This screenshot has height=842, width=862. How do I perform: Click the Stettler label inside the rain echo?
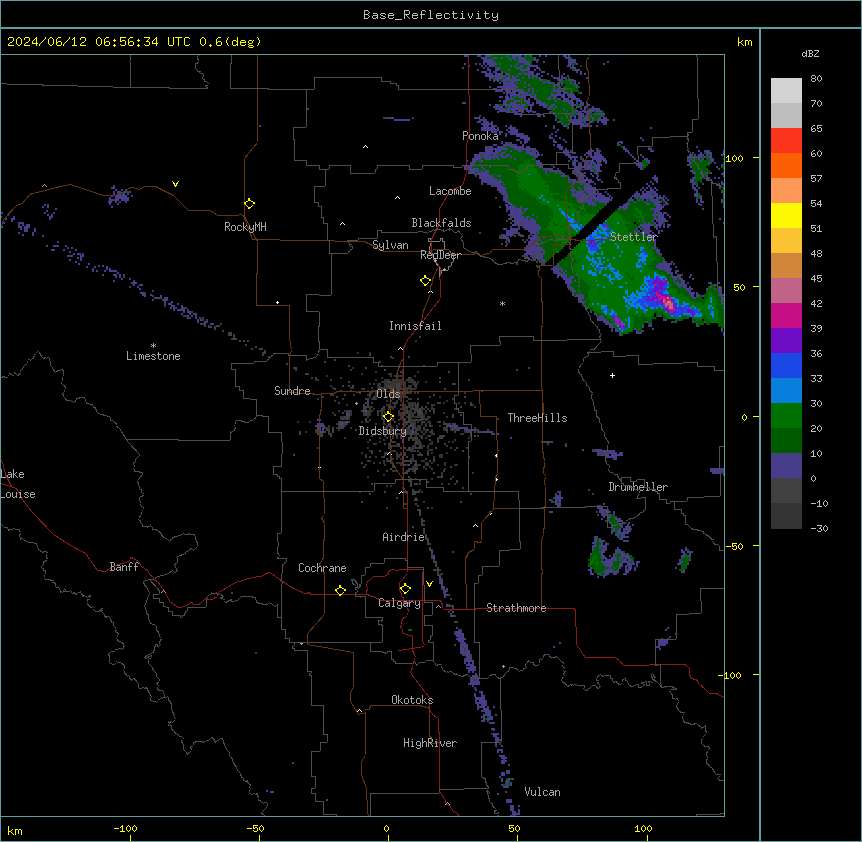pos(633,237)
